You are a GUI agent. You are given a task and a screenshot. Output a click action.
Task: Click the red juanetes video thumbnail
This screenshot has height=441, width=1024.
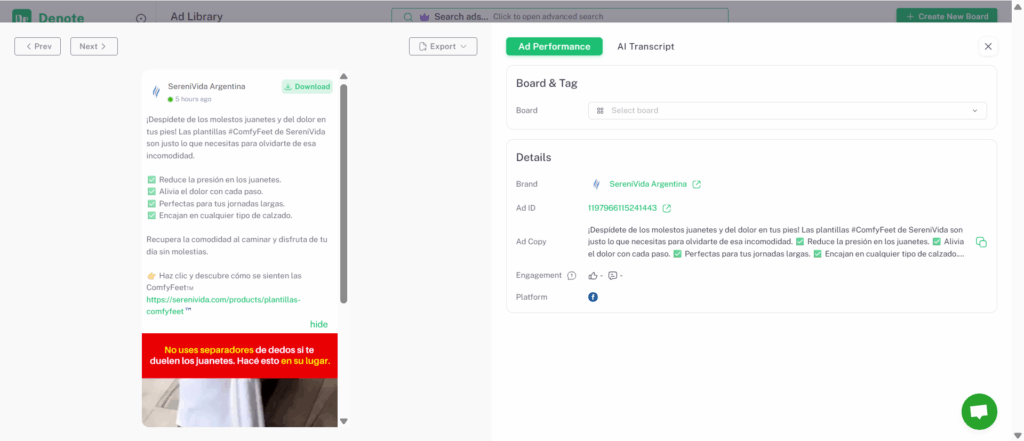(x=239, y=380)
